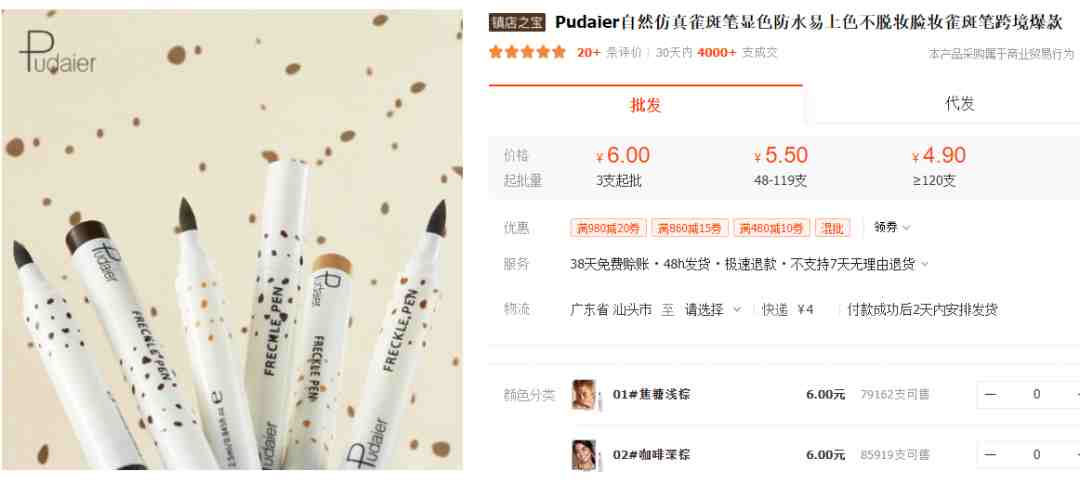The height and width of the screenshot is (484, 1080).
Task: Click the 混批 tag
Action: click(833, 228)
